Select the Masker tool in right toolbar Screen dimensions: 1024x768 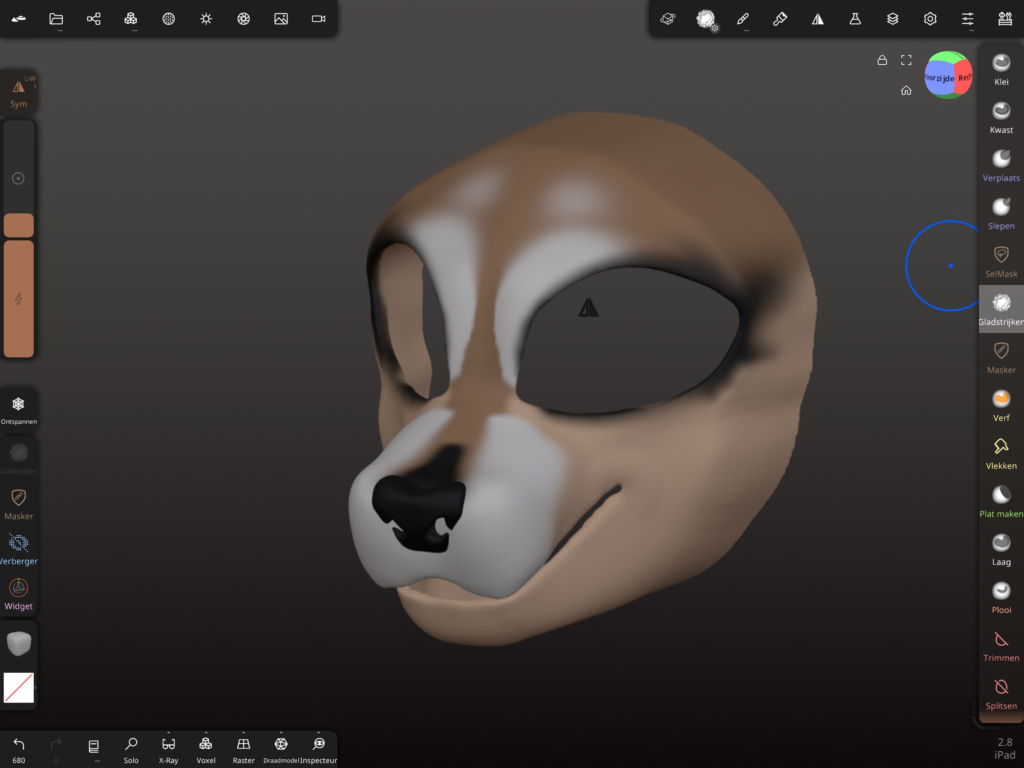[1000, 357]
